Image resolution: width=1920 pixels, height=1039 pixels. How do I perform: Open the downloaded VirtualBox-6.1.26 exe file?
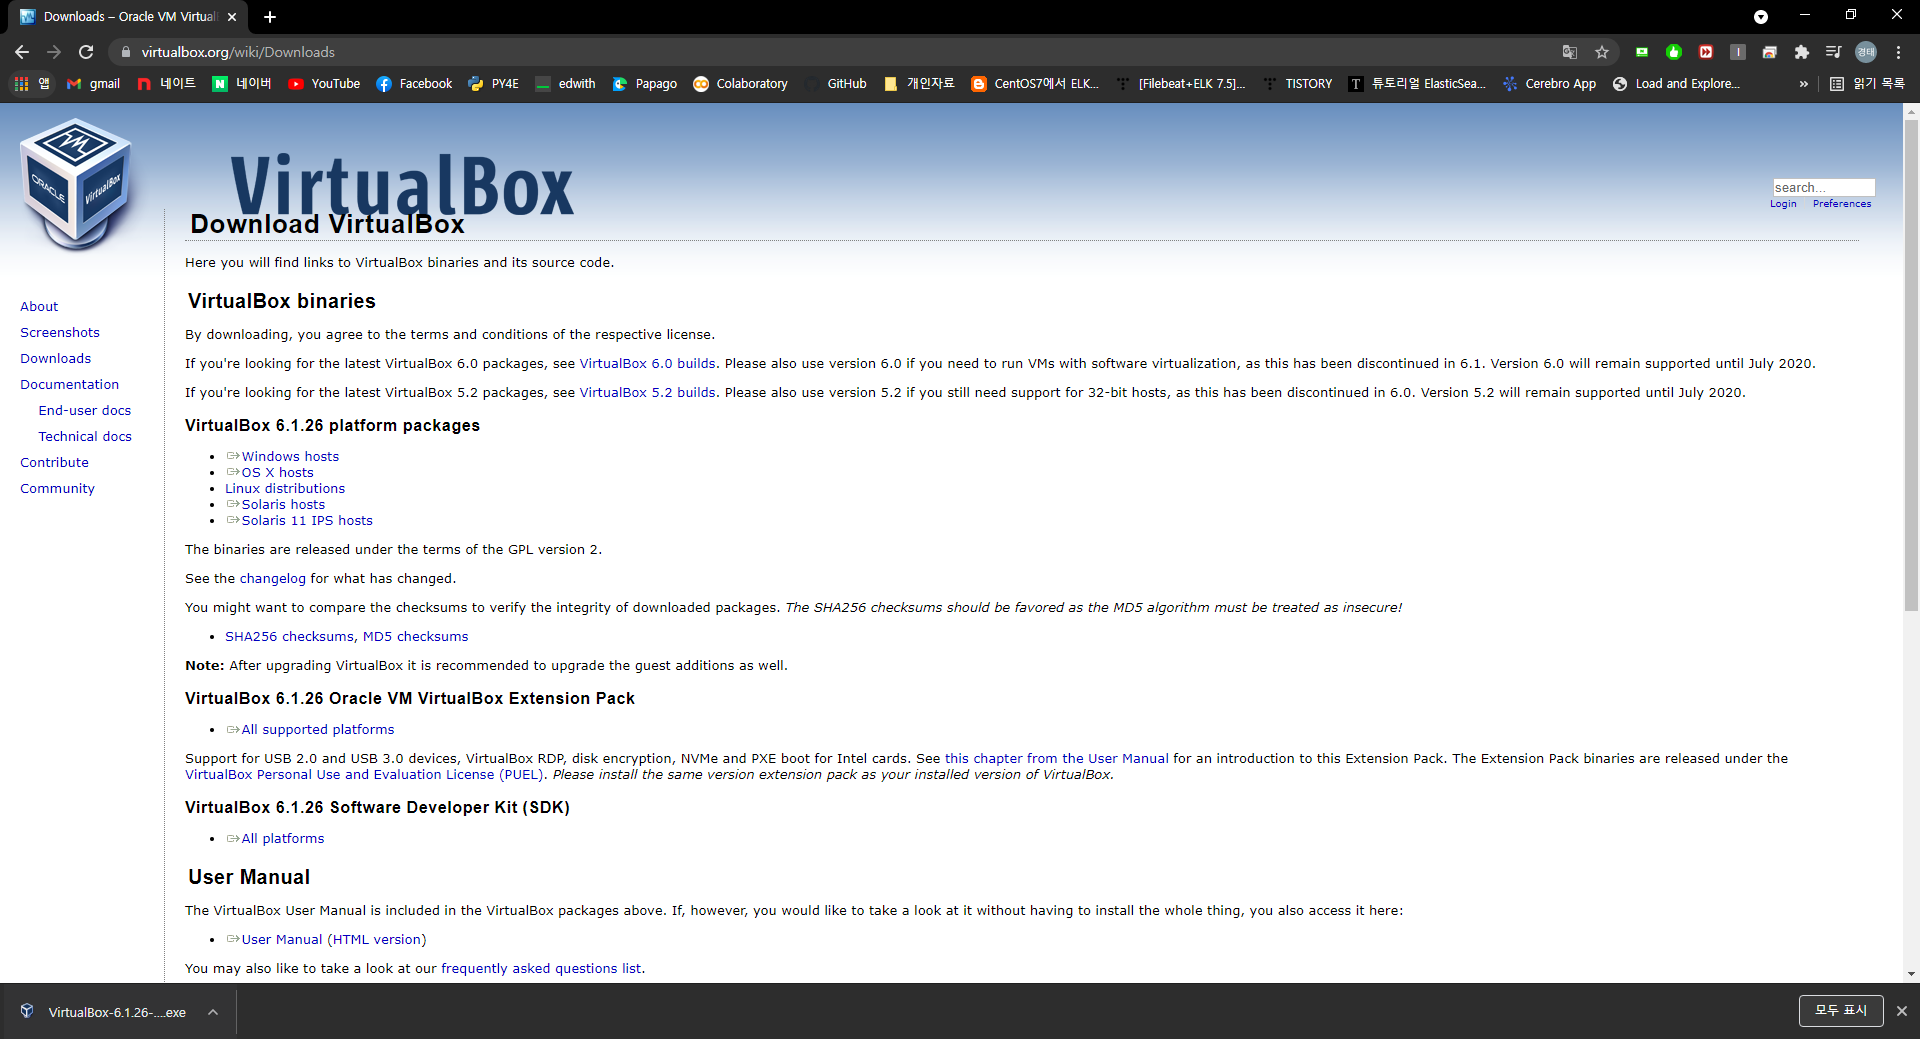click(104, 1012)
